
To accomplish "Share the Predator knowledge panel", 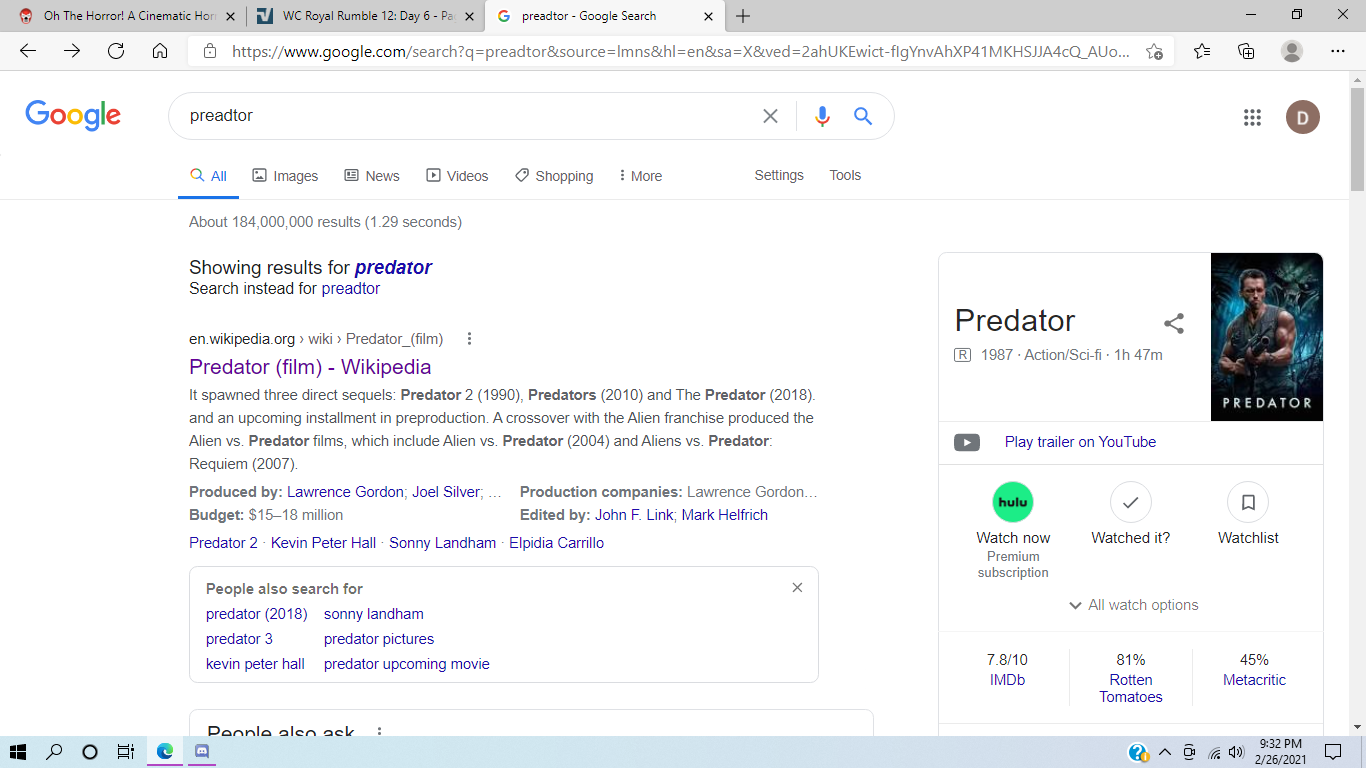I will [1174, 323].
